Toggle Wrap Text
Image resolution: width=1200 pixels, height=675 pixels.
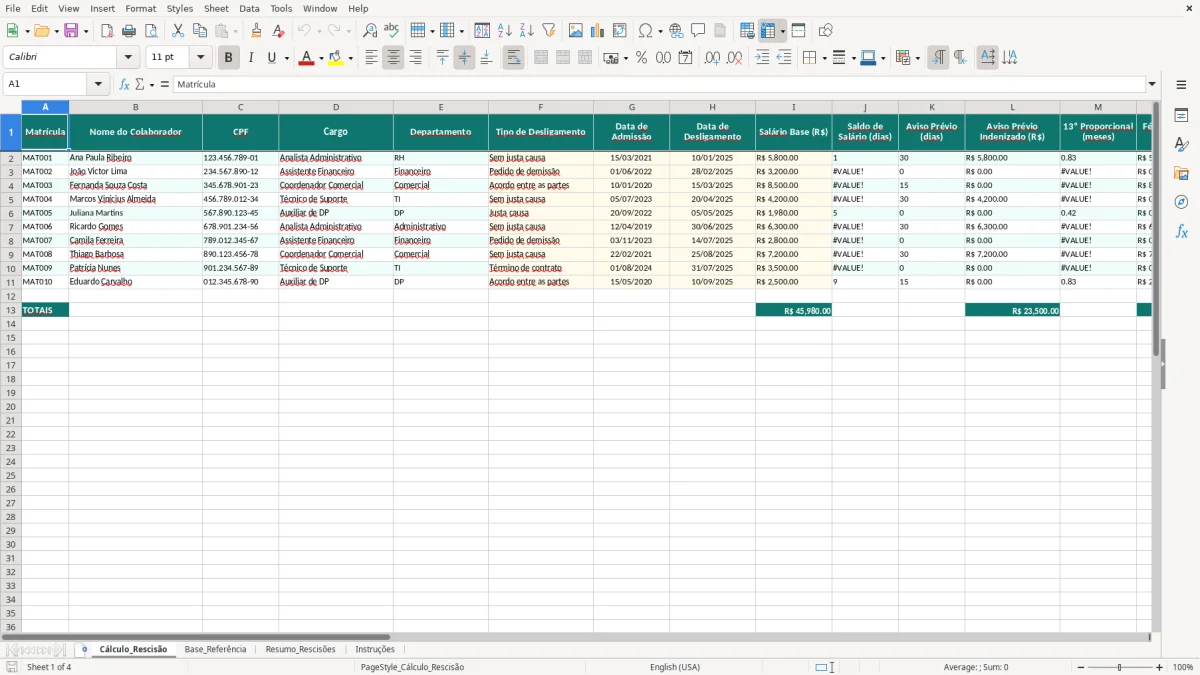[x=513, y=58]
